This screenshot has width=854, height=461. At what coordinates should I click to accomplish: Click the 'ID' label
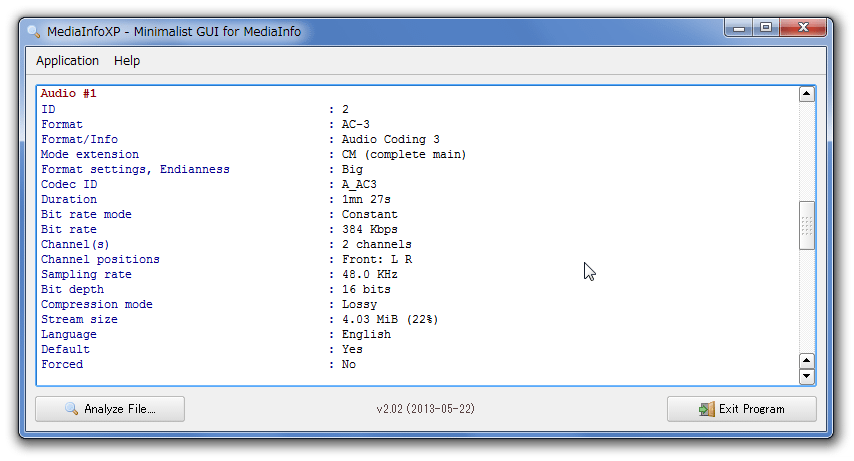[48, 110]
